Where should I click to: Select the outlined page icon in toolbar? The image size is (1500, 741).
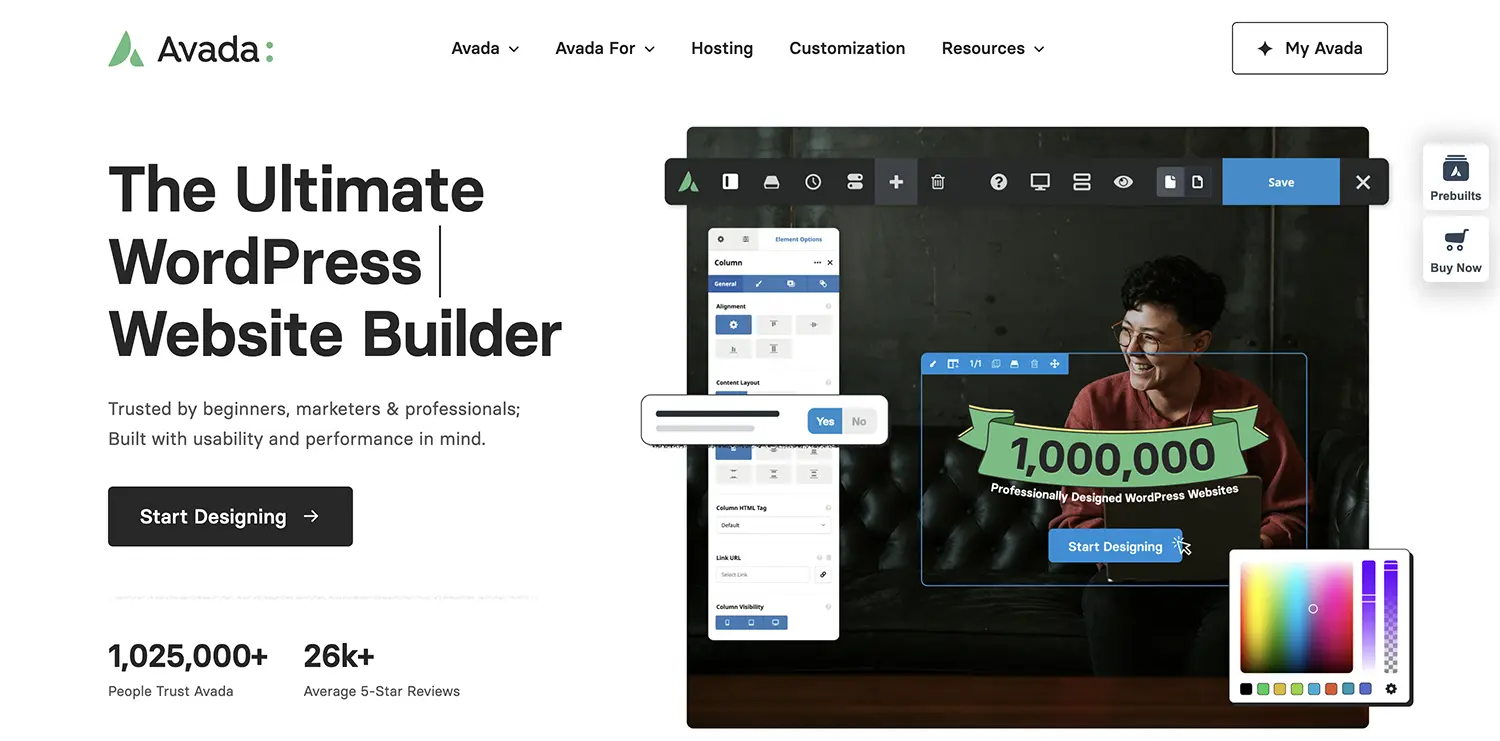(x=1197, y=182)
